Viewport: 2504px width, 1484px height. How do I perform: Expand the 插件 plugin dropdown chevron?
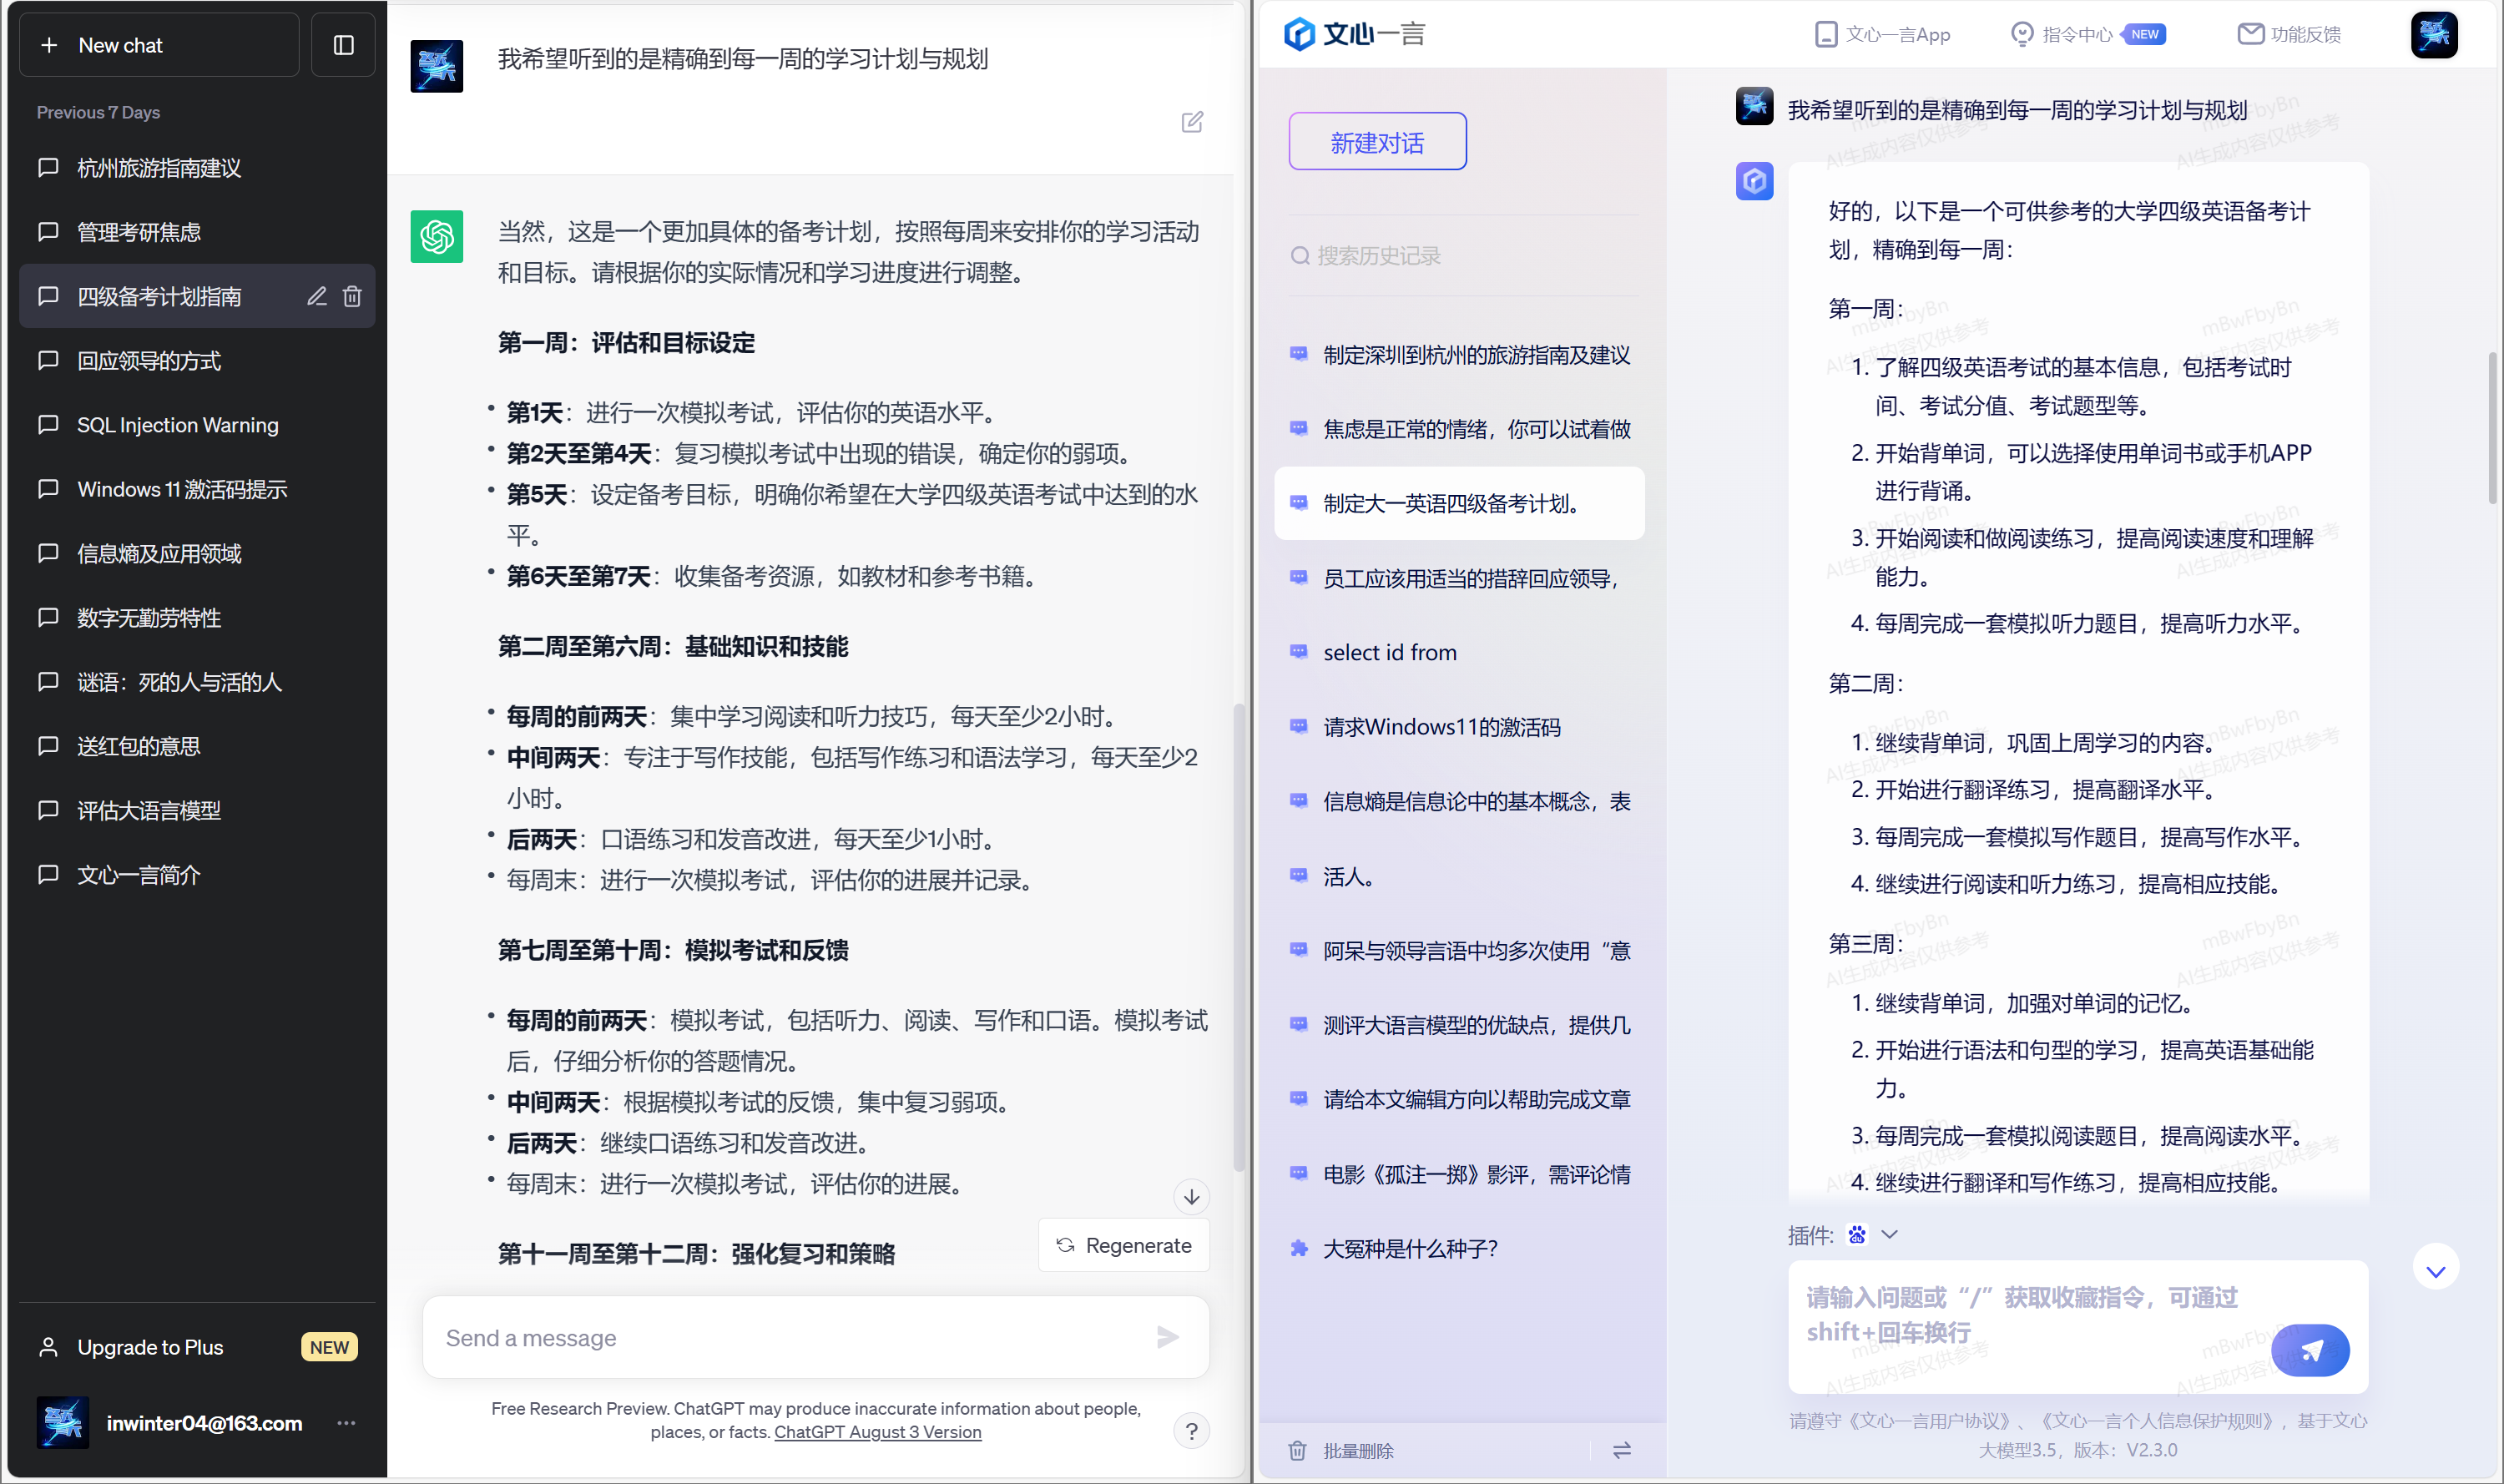coord(1889,1234)
